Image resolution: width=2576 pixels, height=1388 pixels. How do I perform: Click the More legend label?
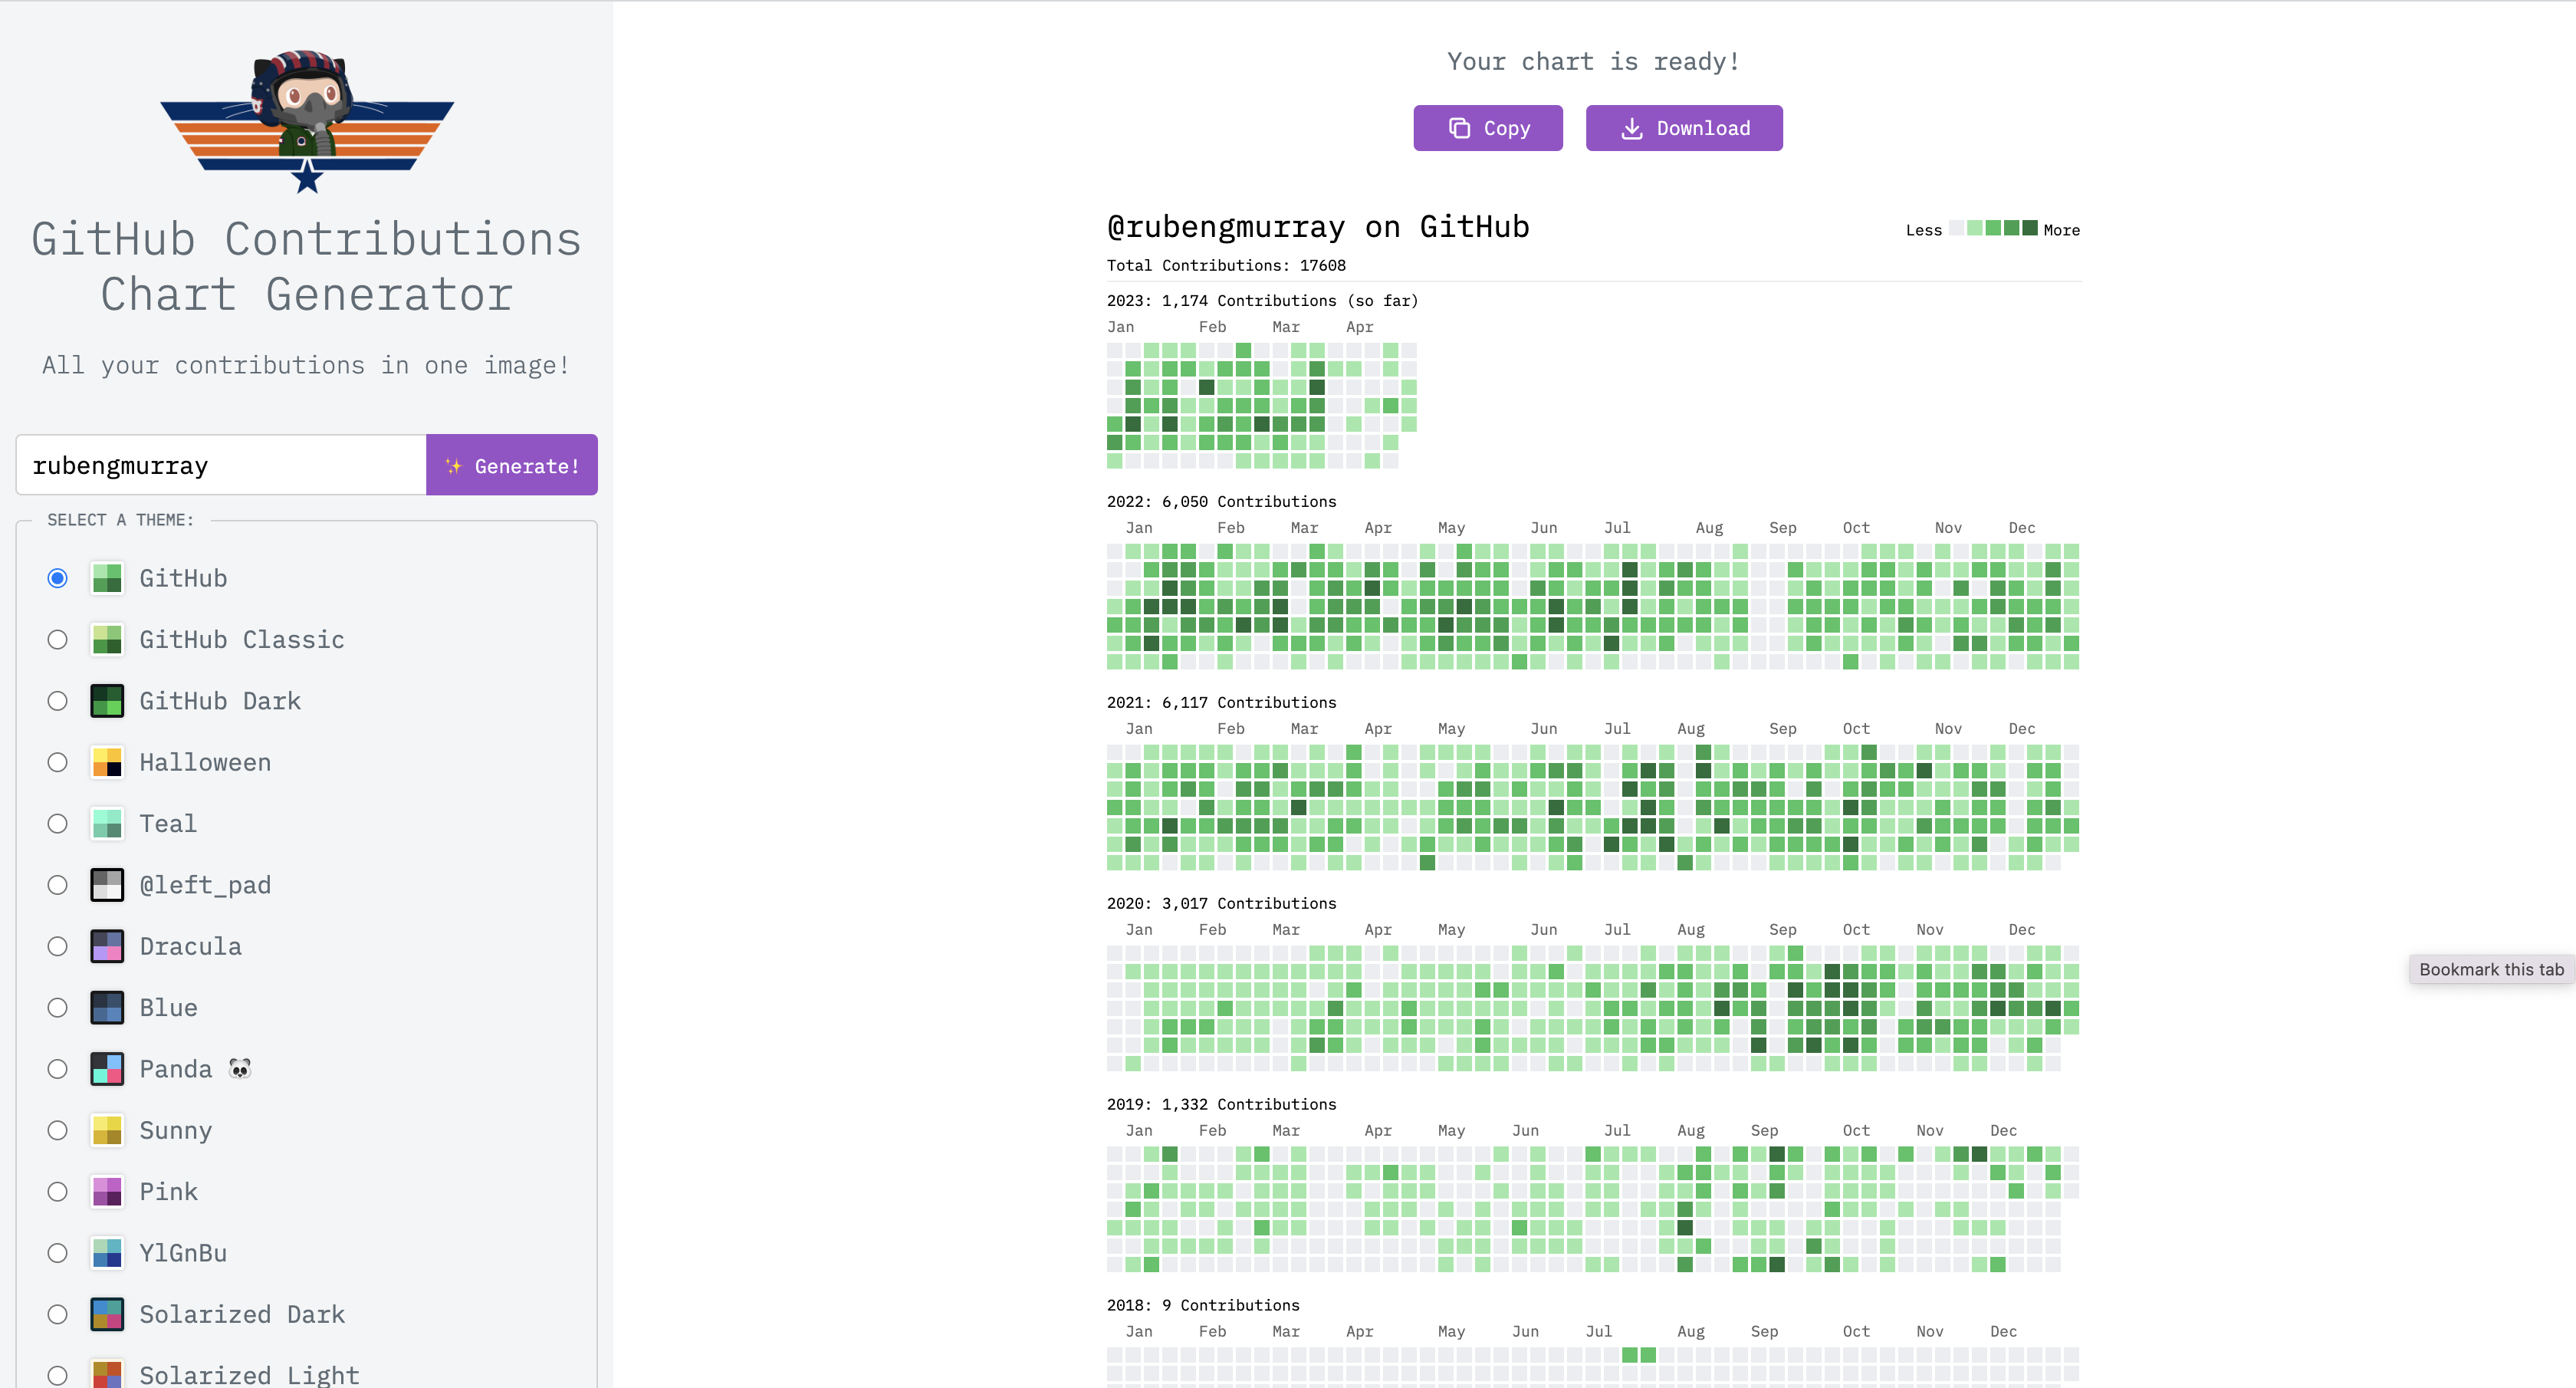coord(2061,230)
